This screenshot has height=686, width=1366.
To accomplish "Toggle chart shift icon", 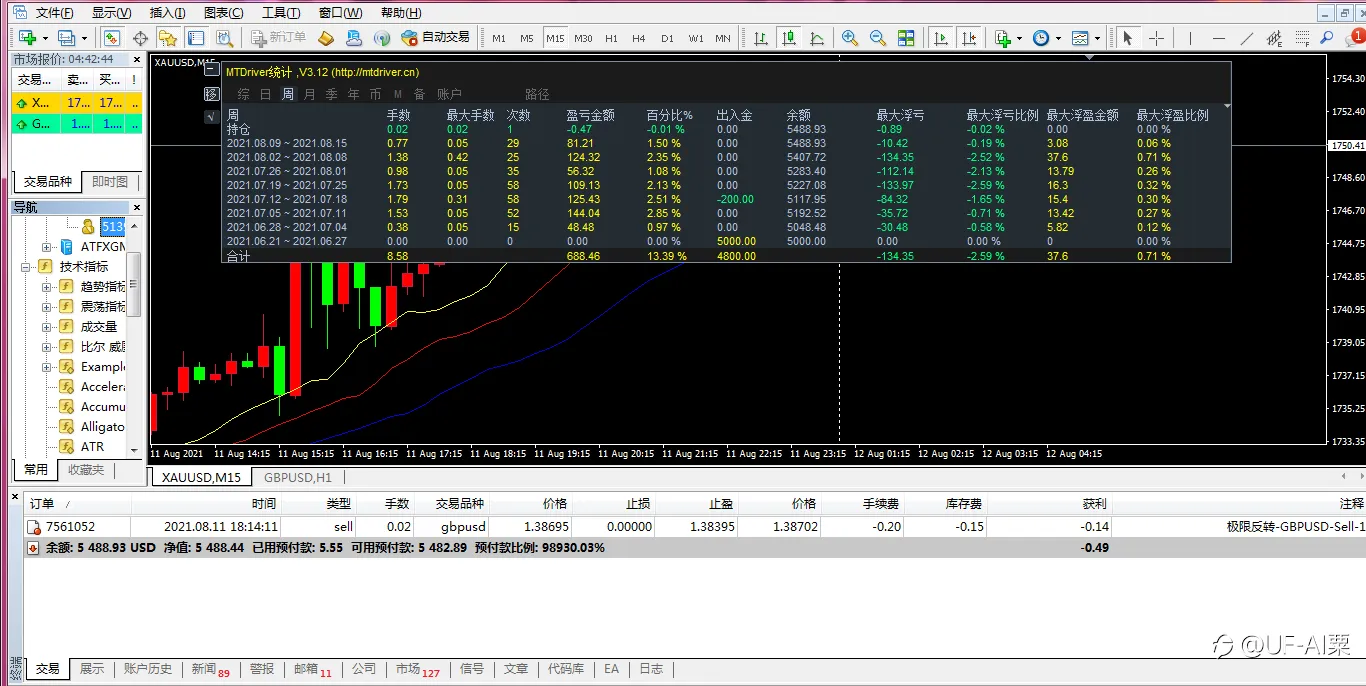I will click(968, 38).
